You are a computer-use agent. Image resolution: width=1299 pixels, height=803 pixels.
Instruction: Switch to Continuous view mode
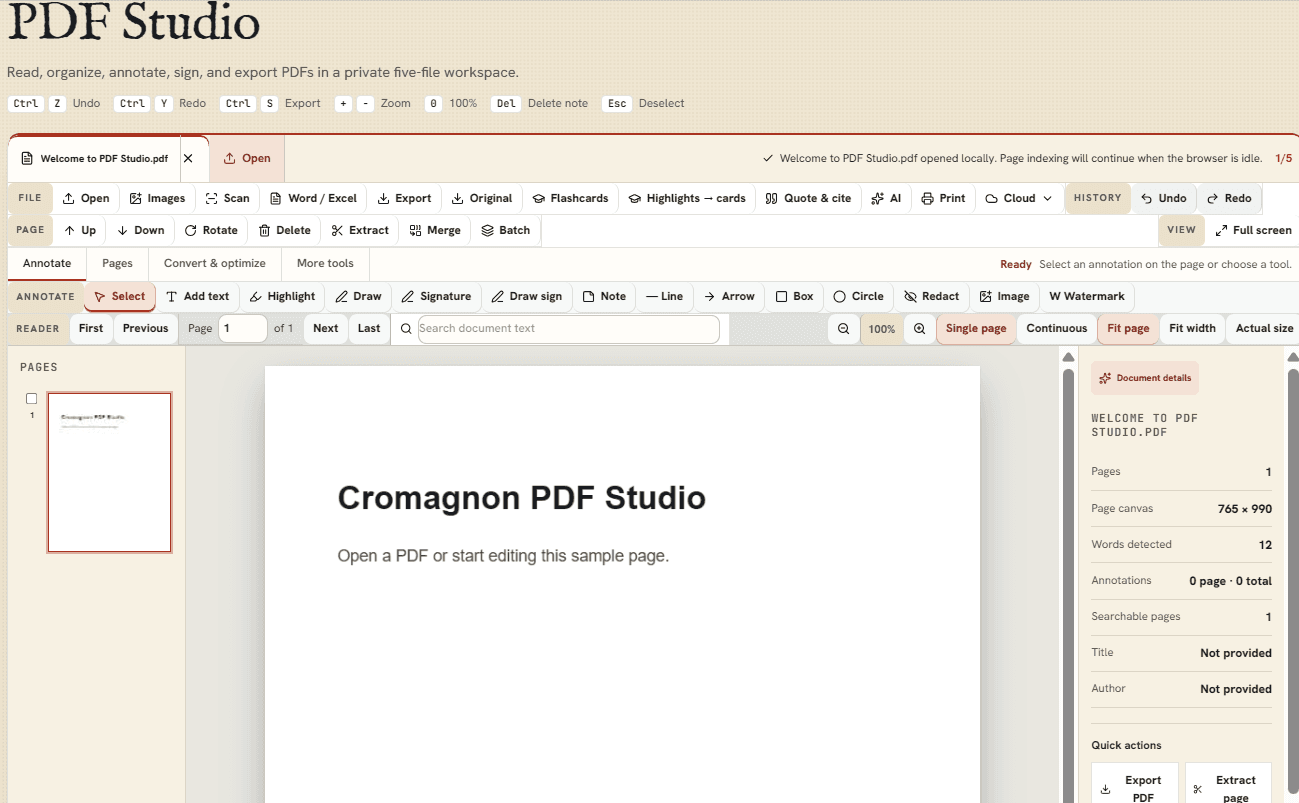[1056, 328]
